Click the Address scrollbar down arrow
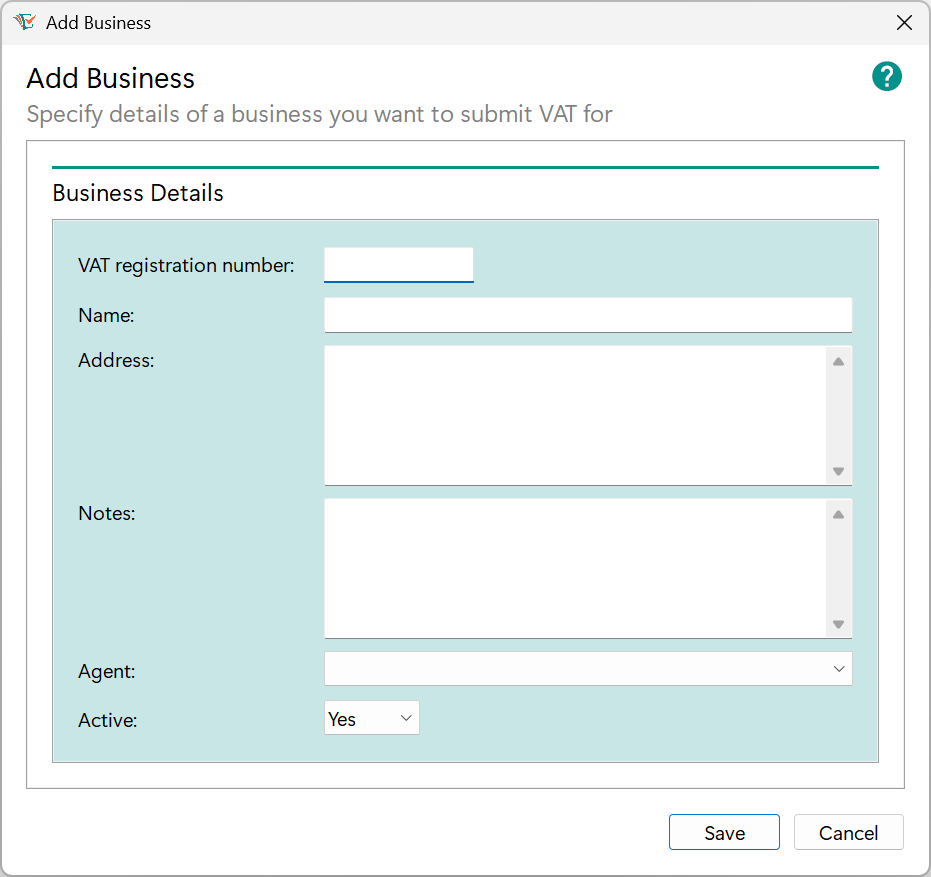This screenshot has width=931, height=877. [839, 473]
